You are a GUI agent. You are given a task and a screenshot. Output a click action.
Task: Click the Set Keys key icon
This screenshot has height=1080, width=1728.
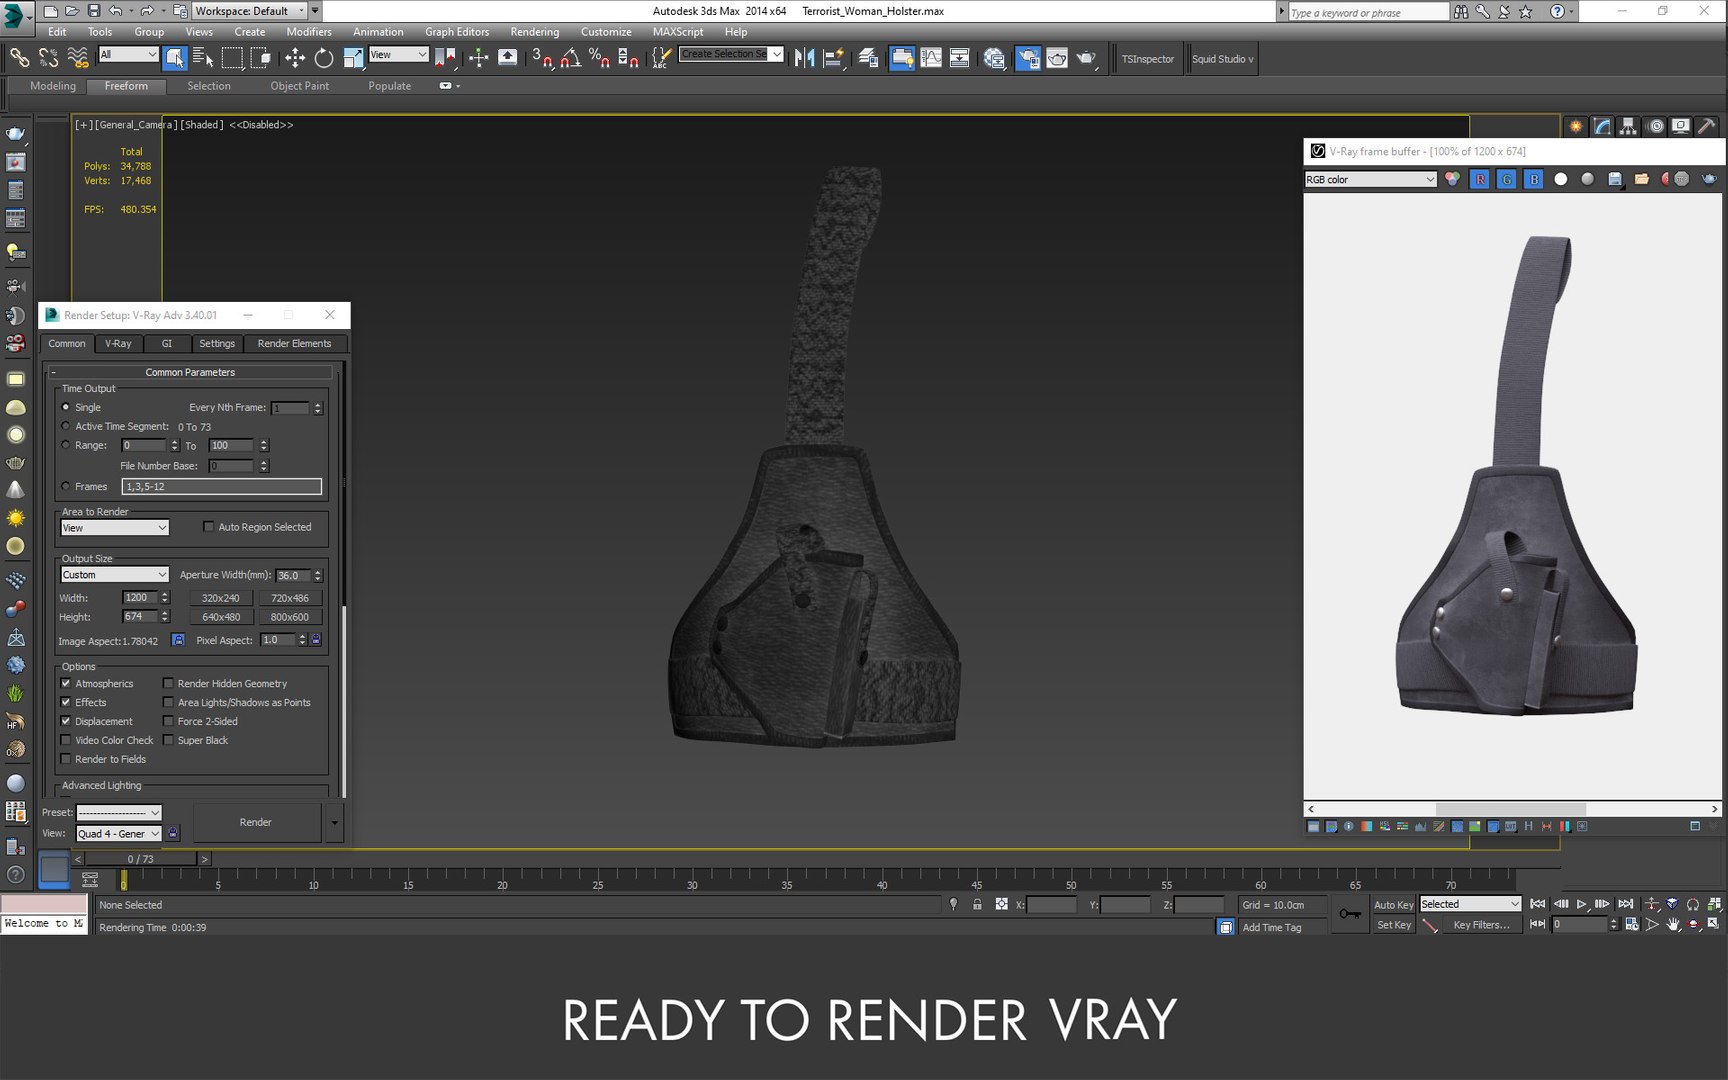1350,913
